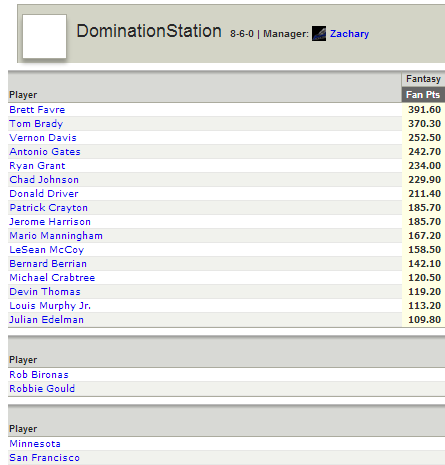Sort by the Fan Pts column header
The height and width of the screenshot is (465, 445).
423,95
